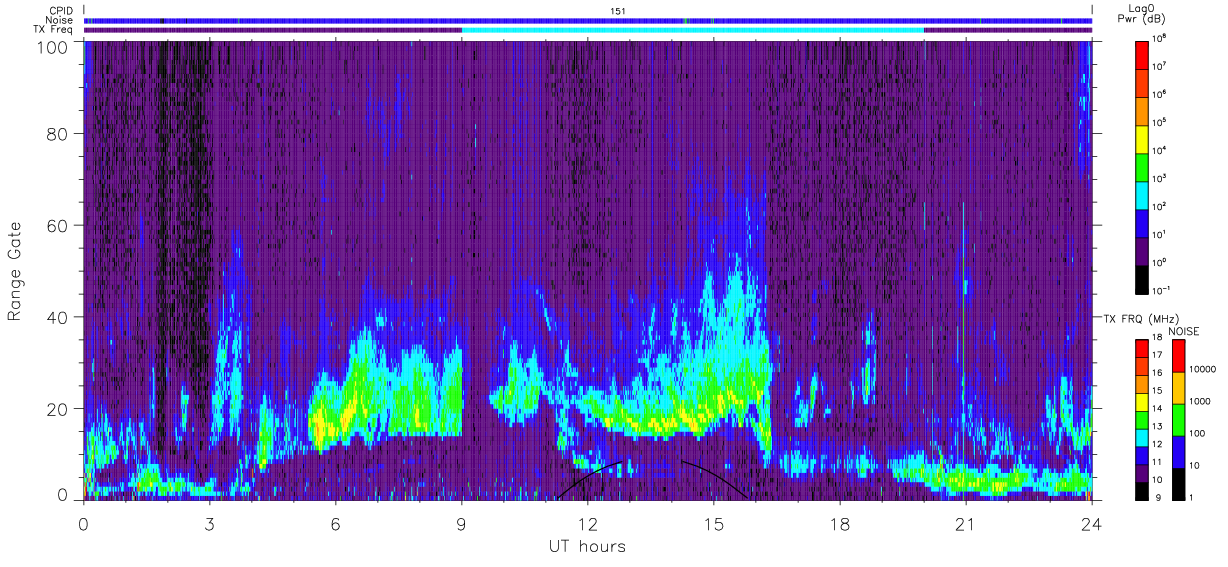Click the cyan segment of TX Freq strip

pyautogui.click(x=692, y=30)
